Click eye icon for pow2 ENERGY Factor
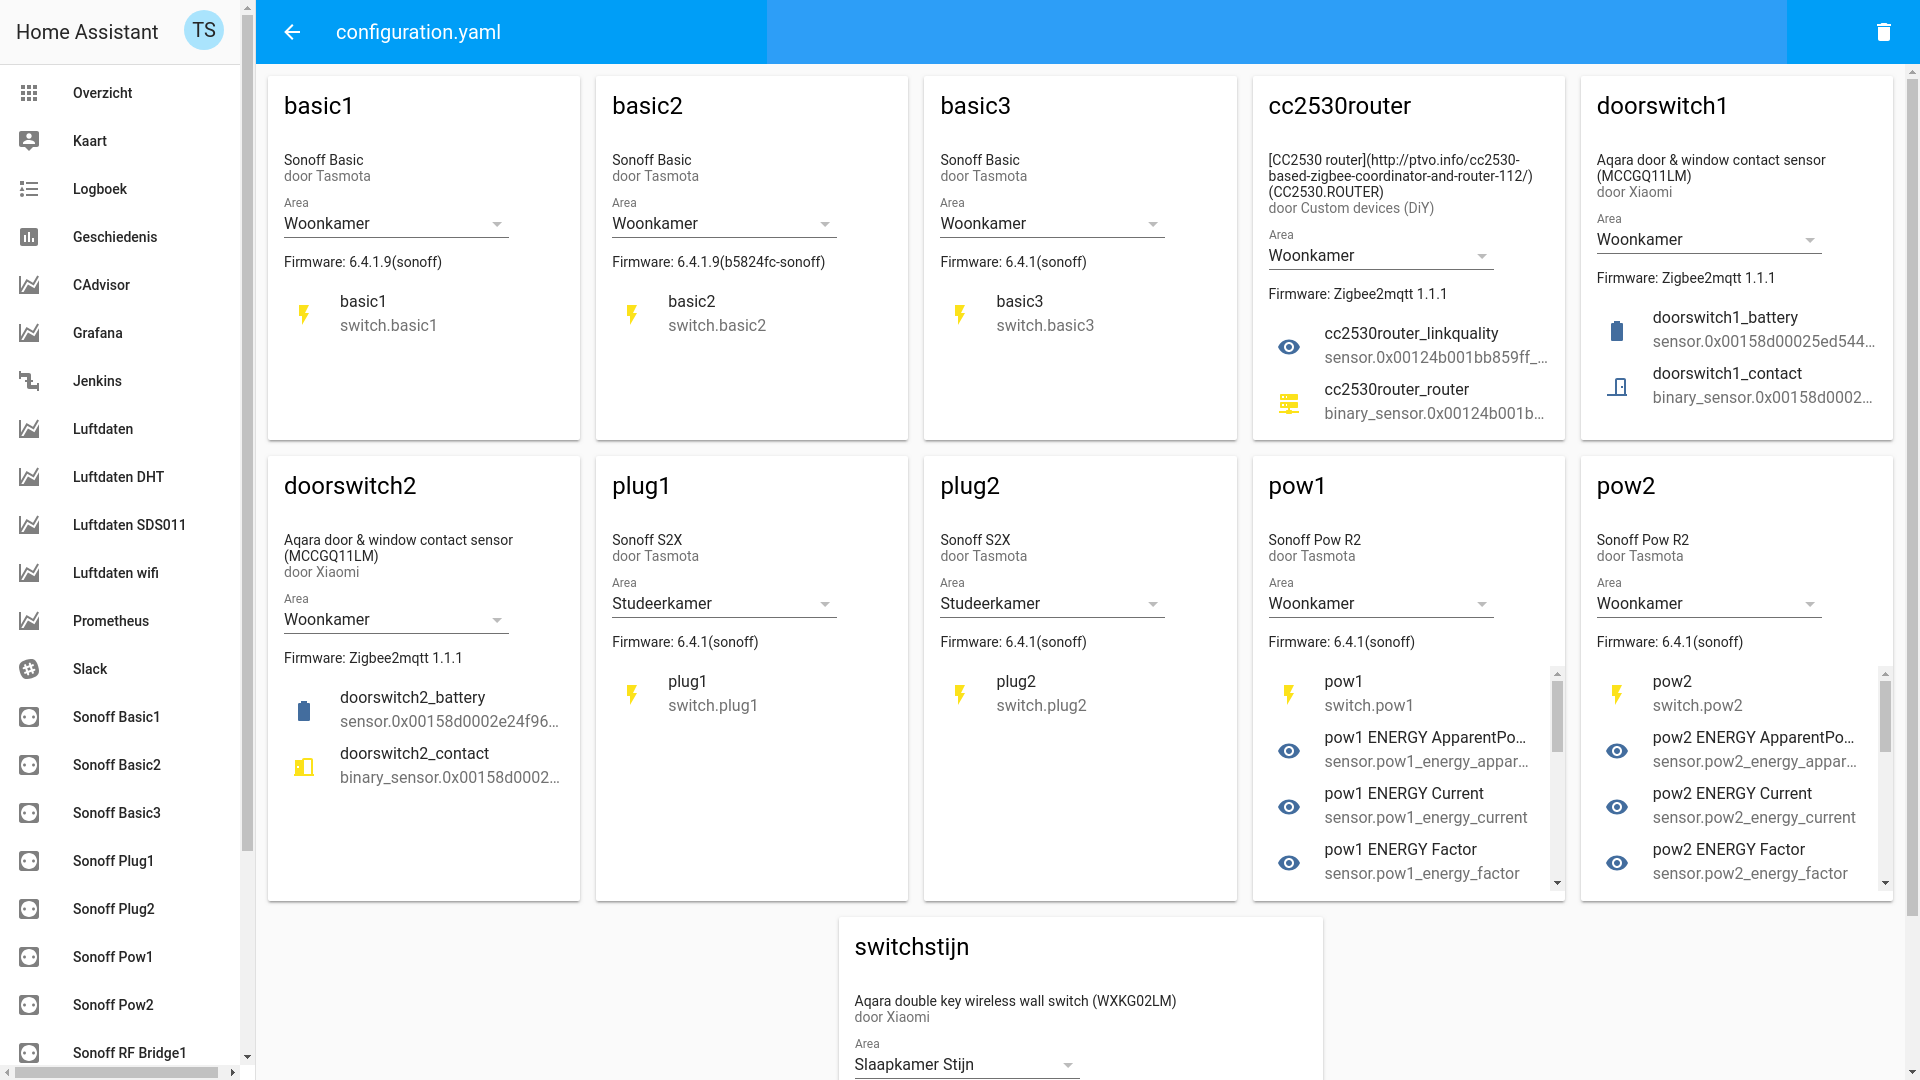1920x1080 pixels. point(1616,862)
